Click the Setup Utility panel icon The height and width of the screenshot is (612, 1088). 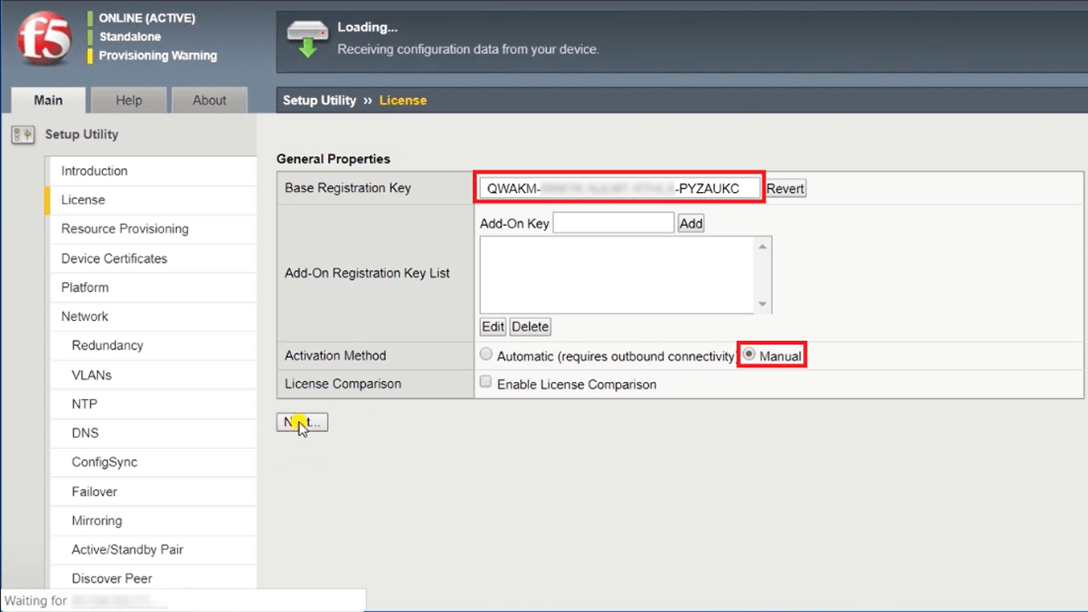[x=22, y=134]
